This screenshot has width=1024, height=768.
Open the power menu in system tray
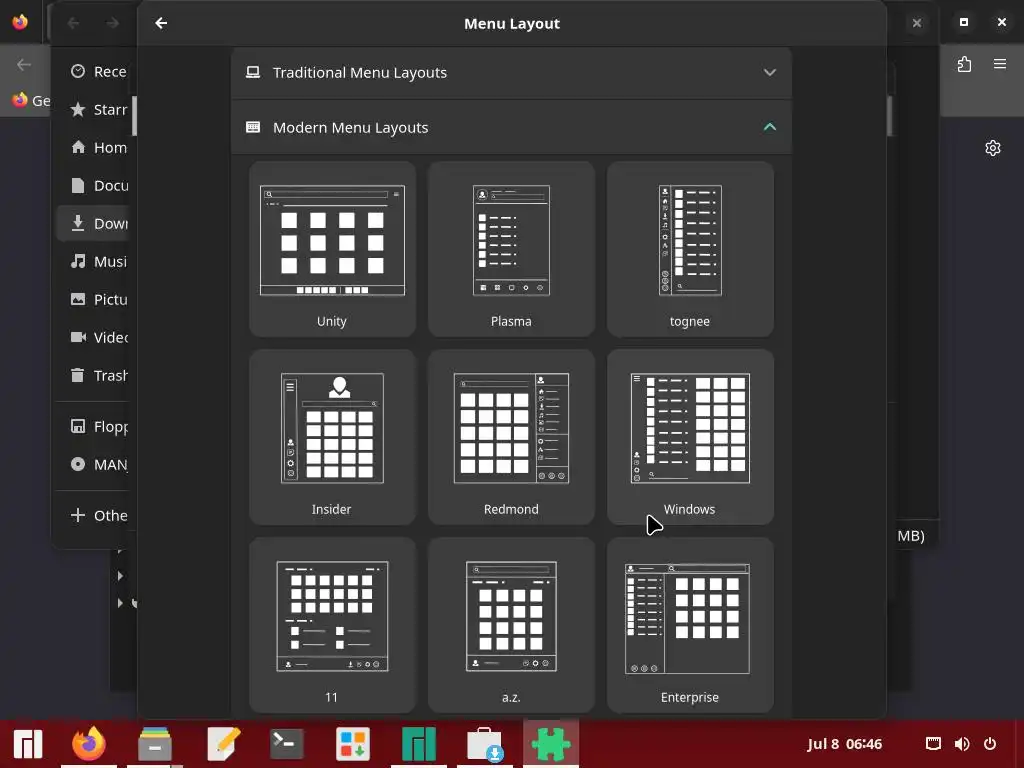coord(990,744)
